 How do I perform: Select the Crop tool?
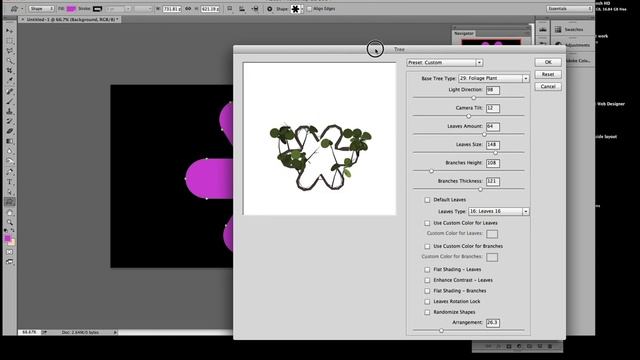9,71
